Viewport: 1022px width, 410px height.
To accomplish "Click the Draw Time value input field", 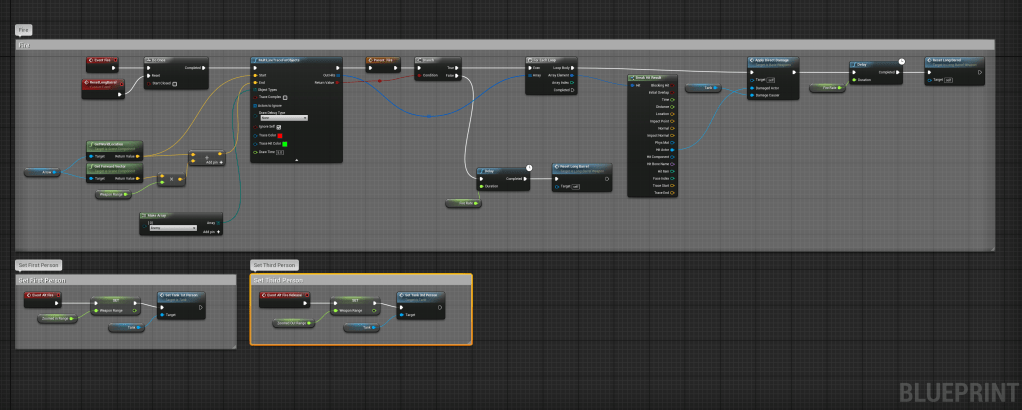I will 282,152.
